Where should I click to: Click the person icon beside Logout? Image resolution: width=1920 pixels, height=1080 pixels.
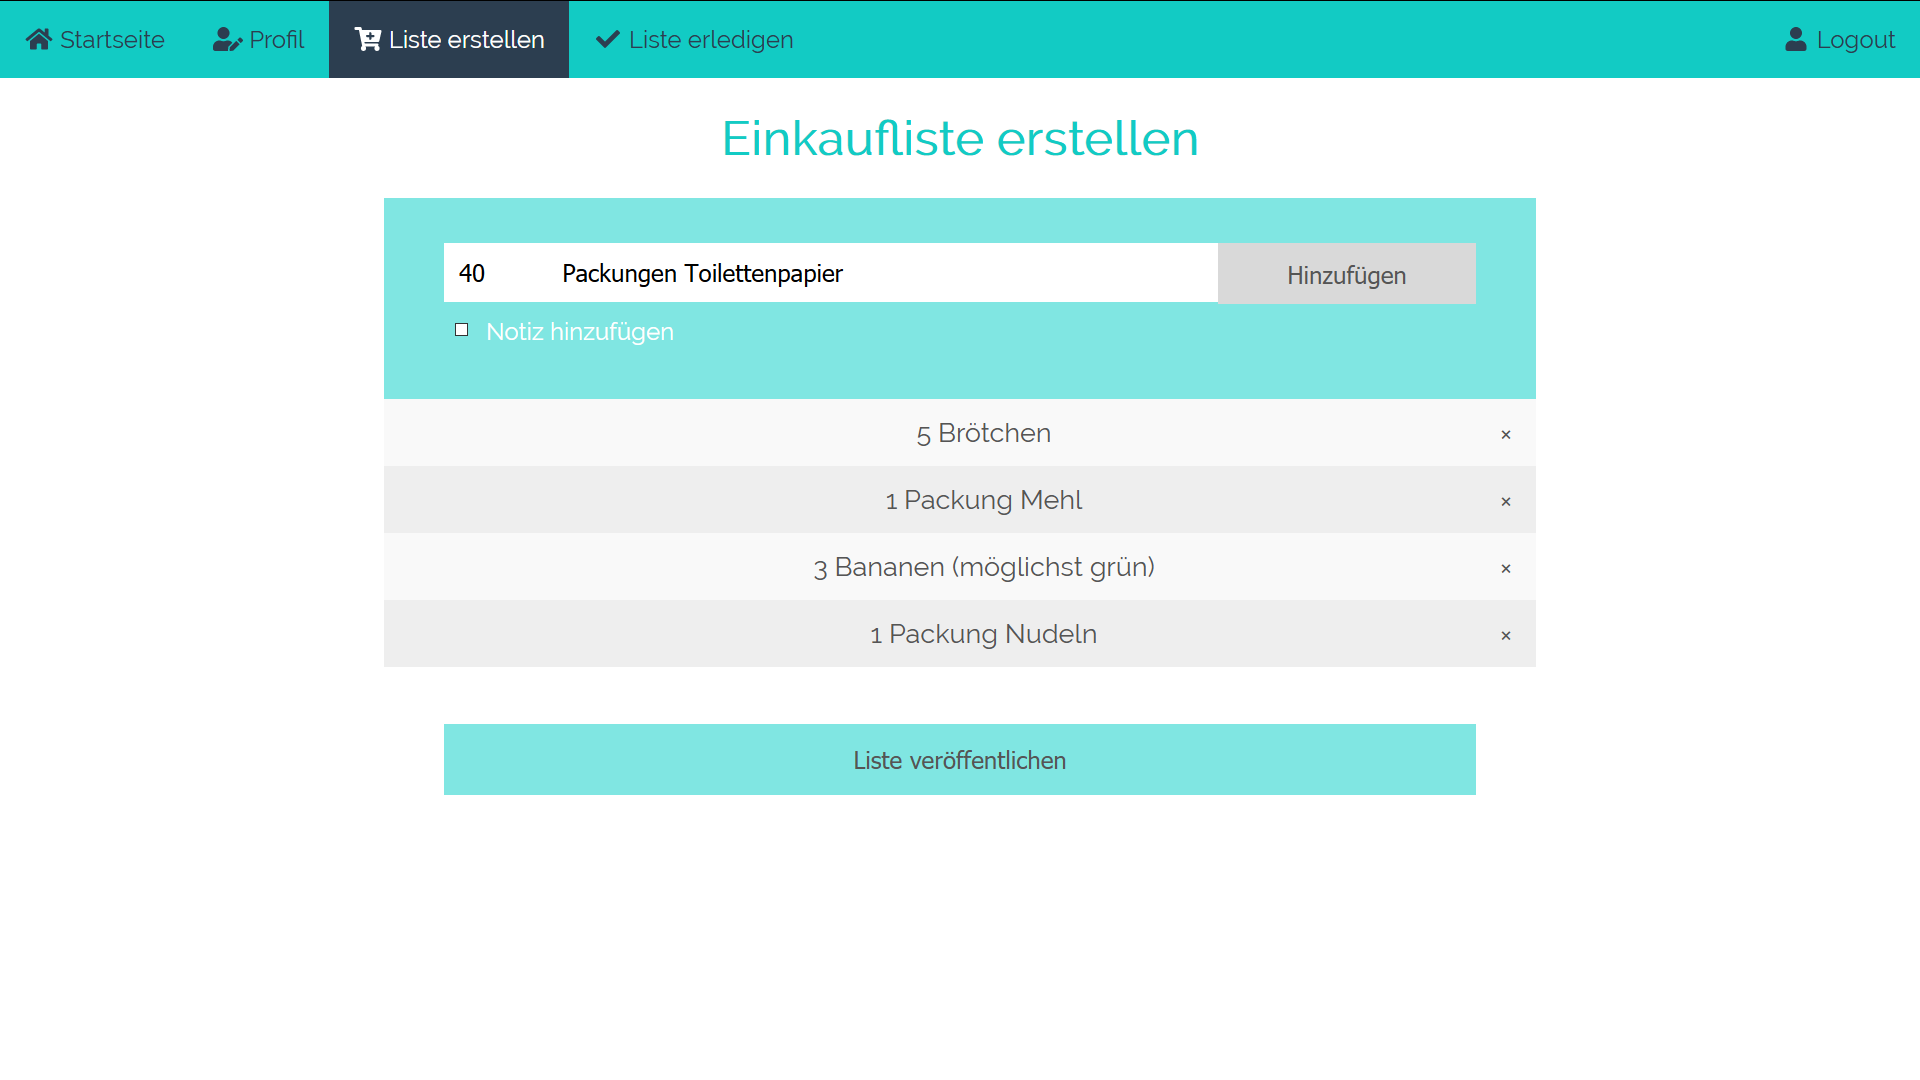[x=1796, y=39]
